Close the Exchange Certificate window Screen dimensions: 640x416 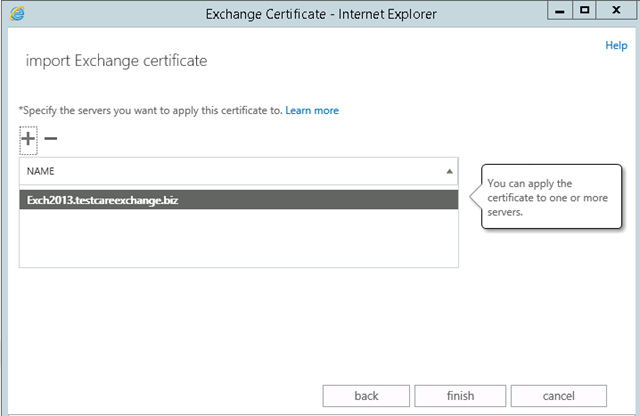tap(616, 11)
